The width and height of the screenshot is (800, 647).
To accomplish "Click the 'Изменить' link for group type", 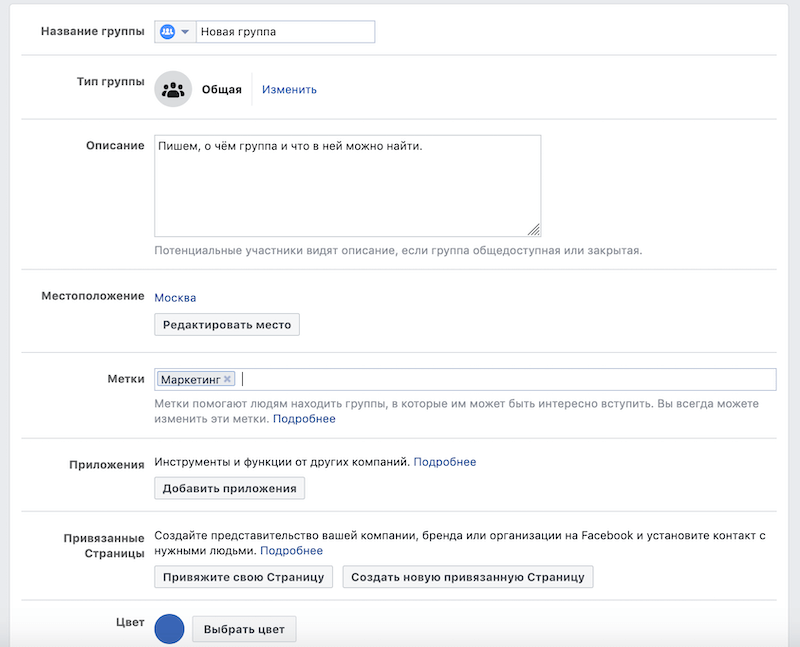I will click(x=289, y=89).
